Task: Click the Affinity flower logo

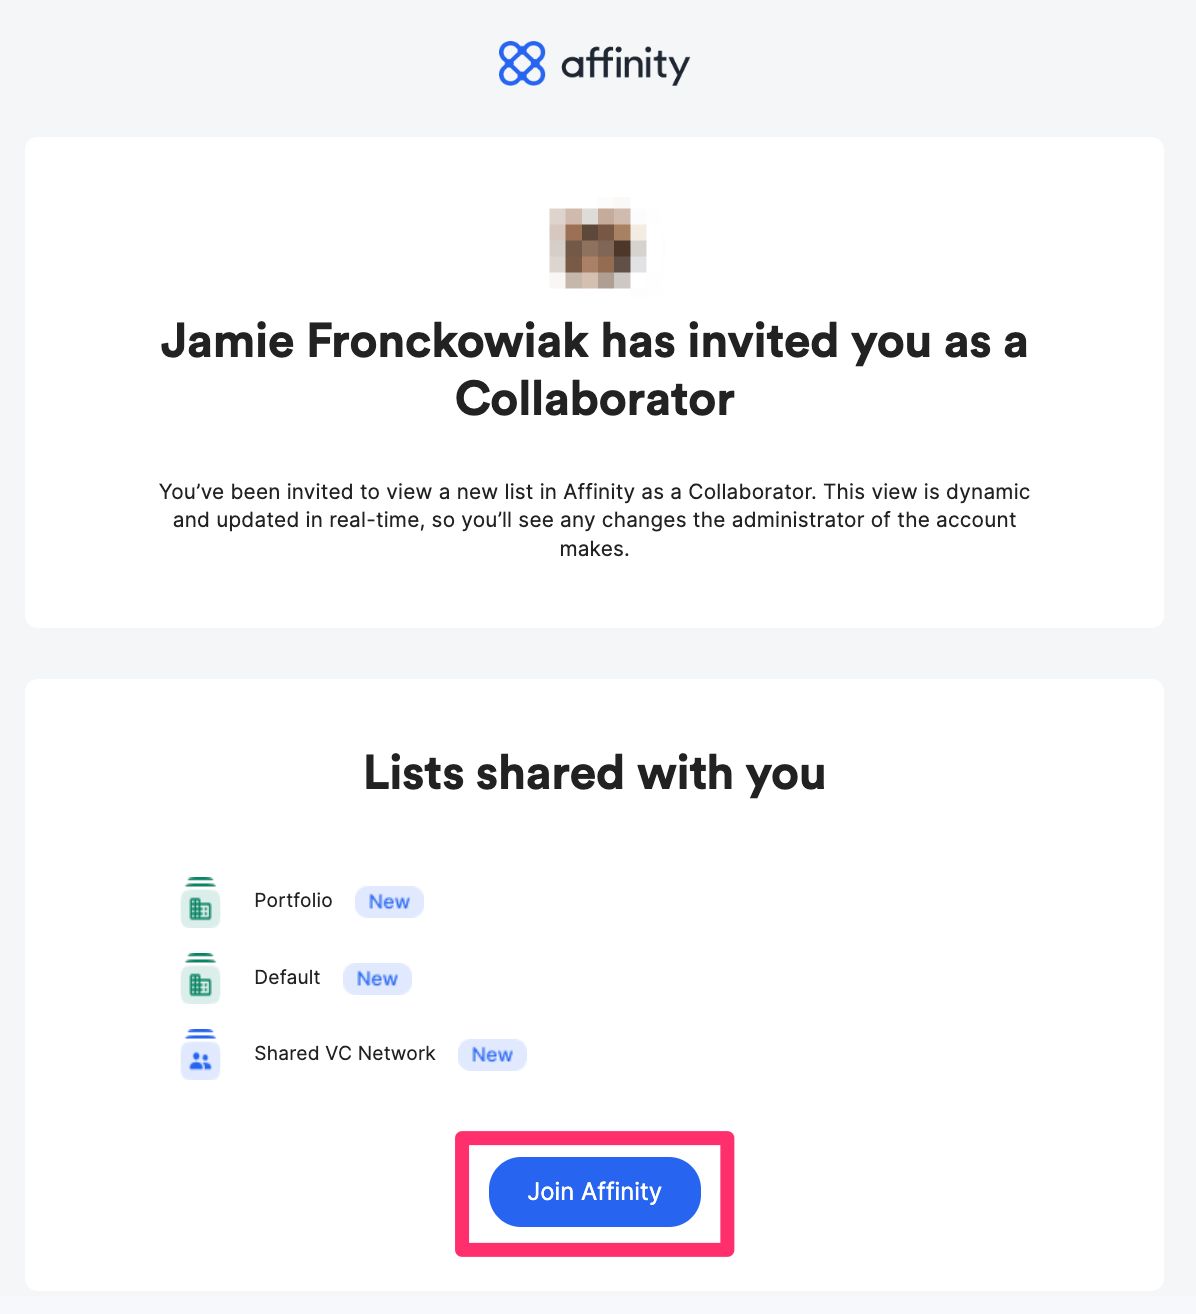Action: pos(521,63)
